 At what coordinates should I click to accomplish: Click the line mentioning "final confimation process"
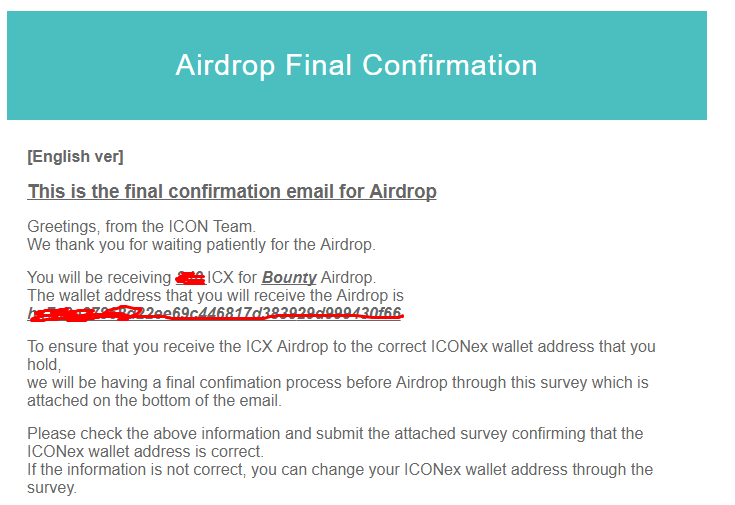point(338,383)
